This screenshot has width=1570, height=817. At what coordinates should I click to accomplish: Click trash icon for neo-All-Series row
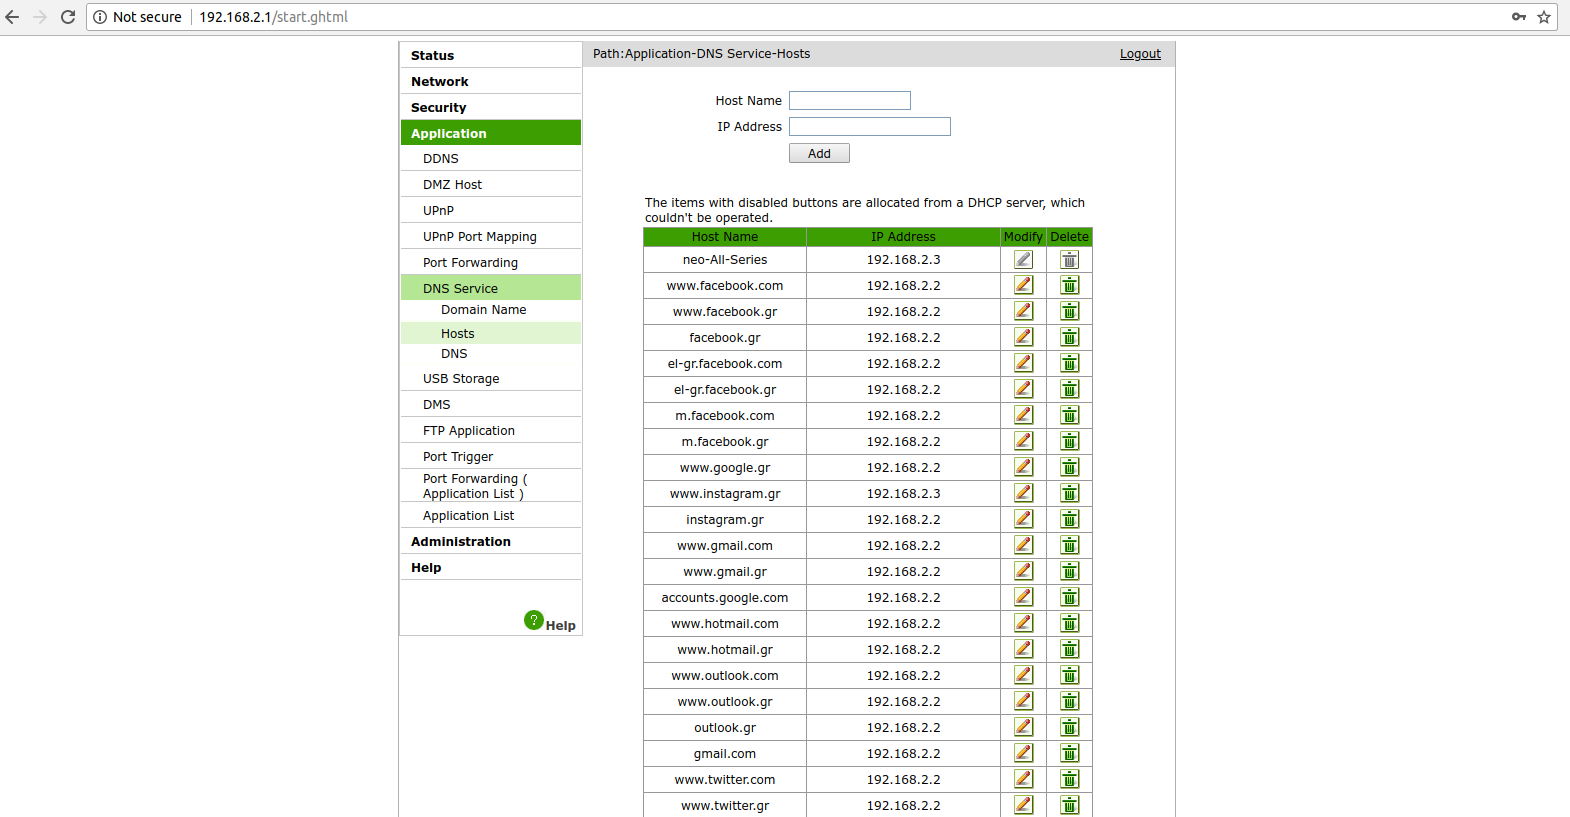1069,259
